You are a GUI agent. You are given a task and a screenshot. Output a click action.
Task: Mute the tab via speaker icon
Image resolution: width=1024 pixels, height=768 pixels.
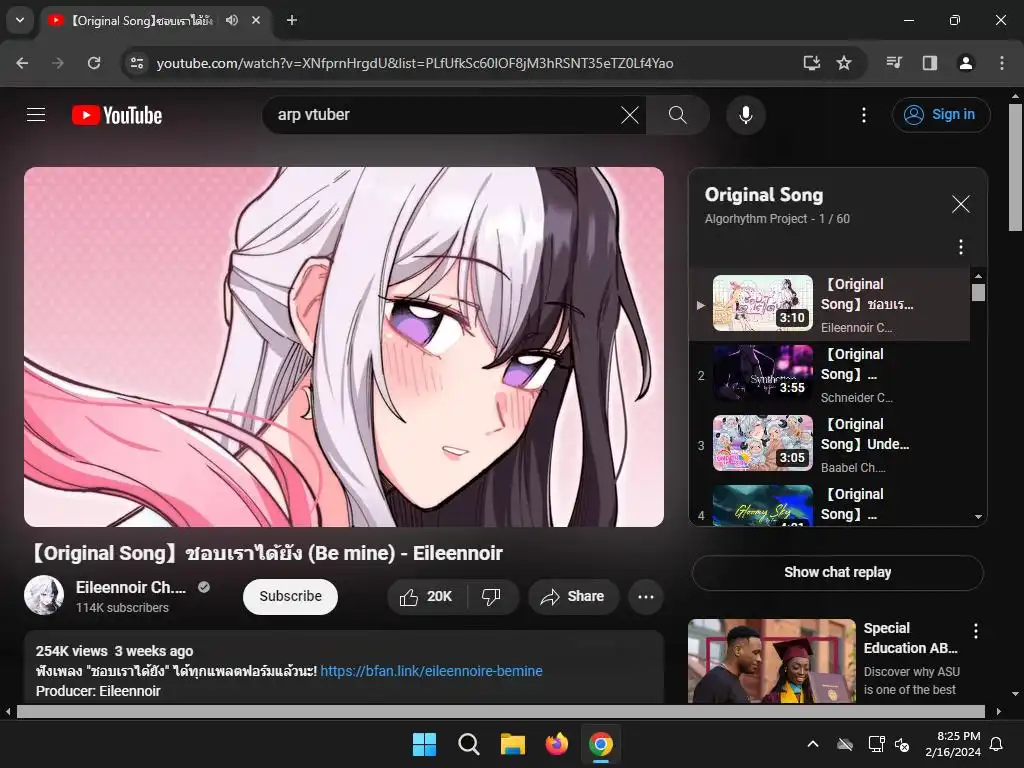coord(232,20)
